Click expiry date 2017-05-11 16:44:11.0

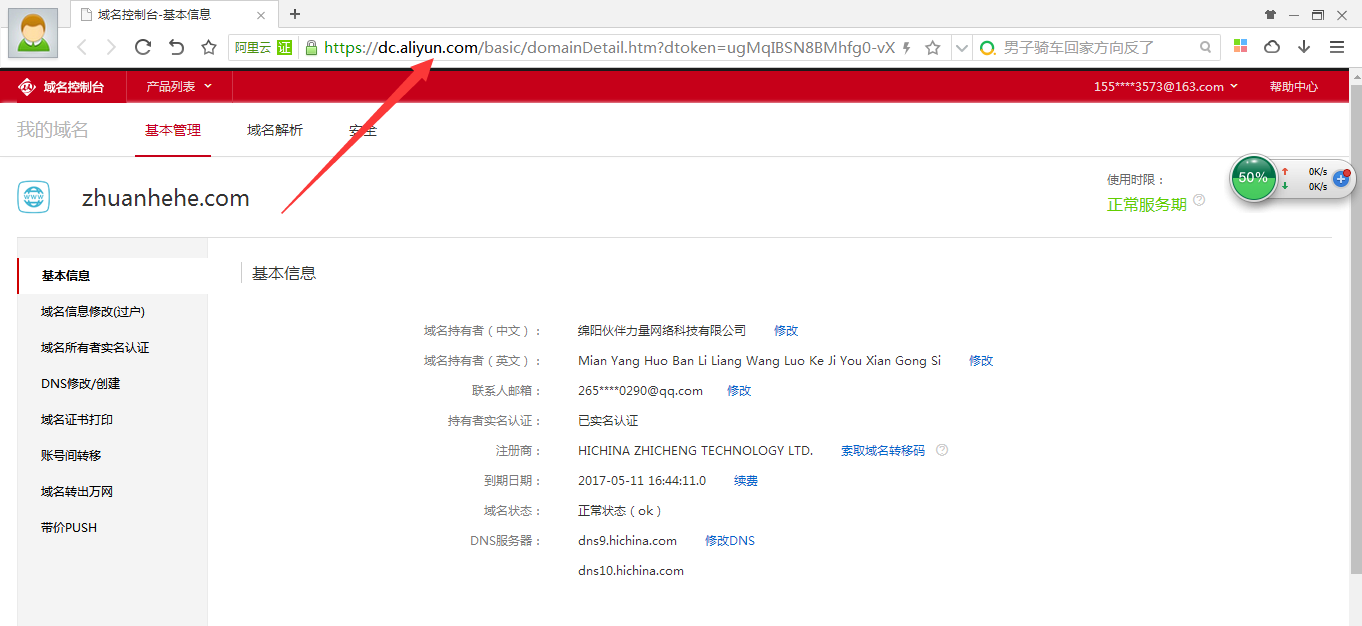click(x=642, y=481)
